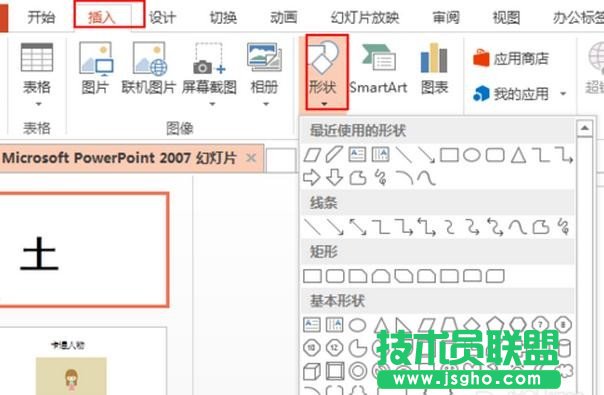Pick right arrow in recently used shapes
Screen dimensions: 604x395
[312, 178]
